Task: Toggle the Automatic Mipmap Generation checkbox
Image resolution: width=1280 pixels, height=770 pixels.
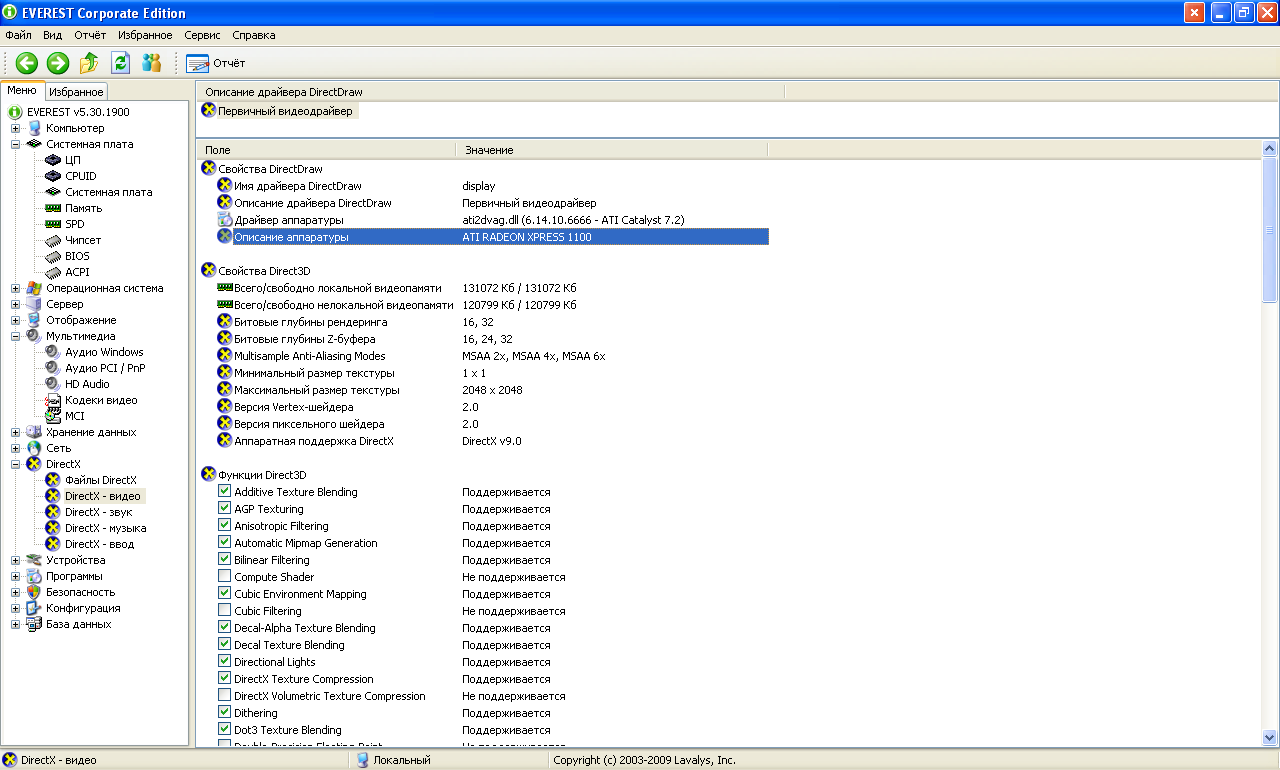Action: [224, 543]
